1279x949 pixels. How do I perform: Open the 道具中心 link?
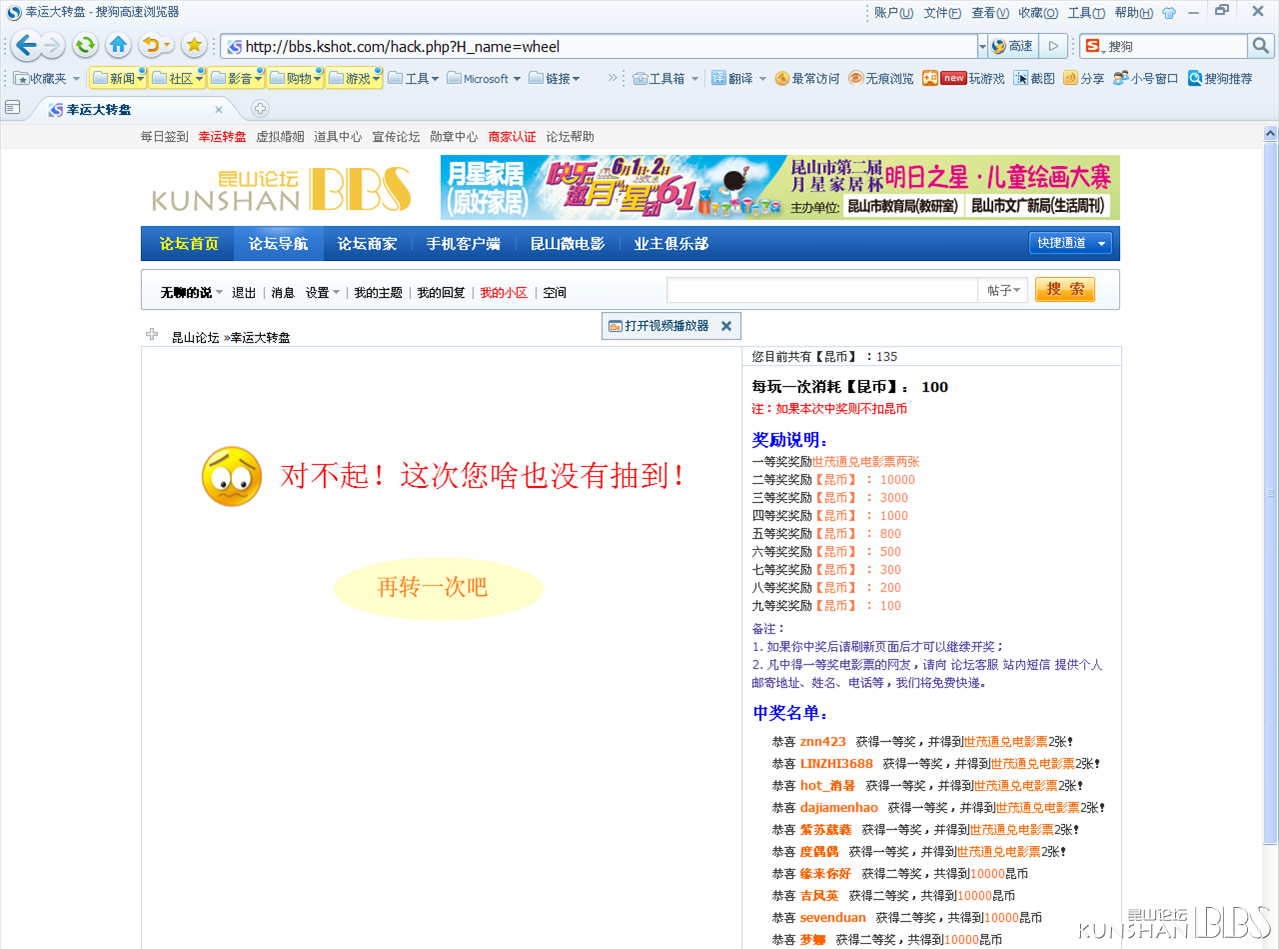[x=338, y=137]
